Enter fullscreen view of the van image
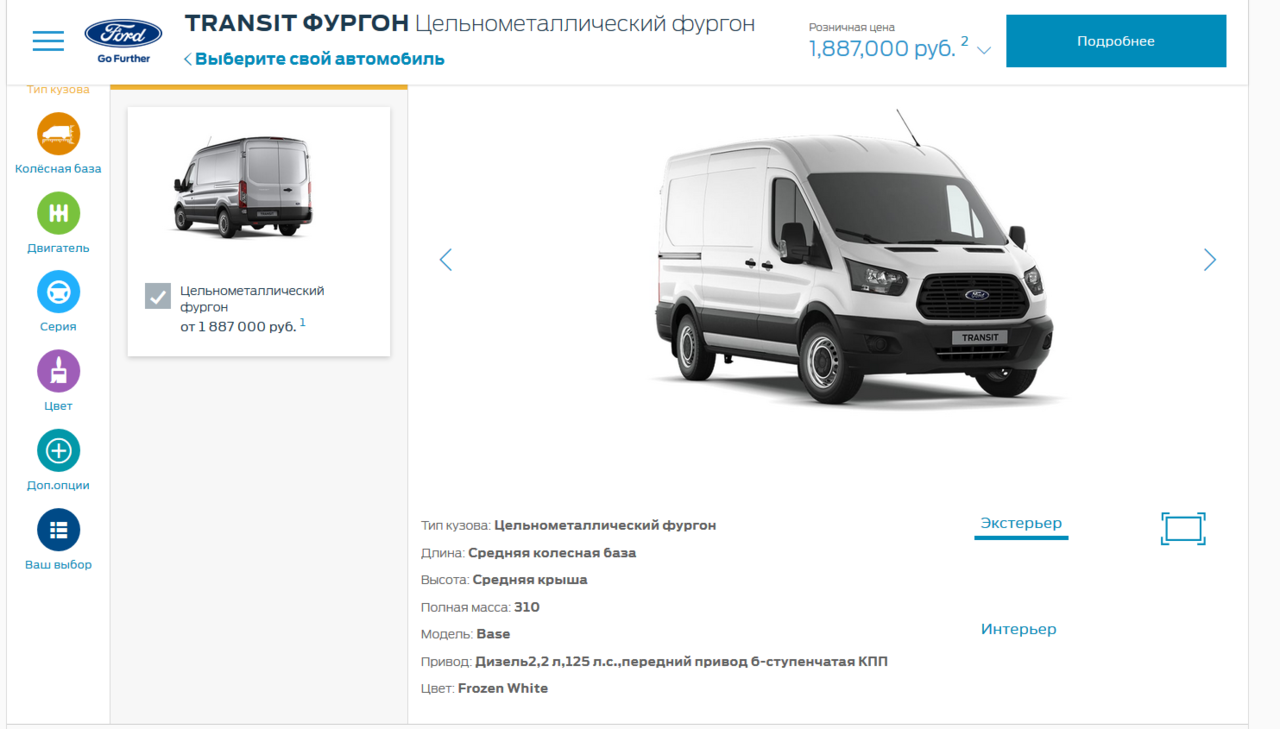Screen dimensions: 1280x729 1183,528
